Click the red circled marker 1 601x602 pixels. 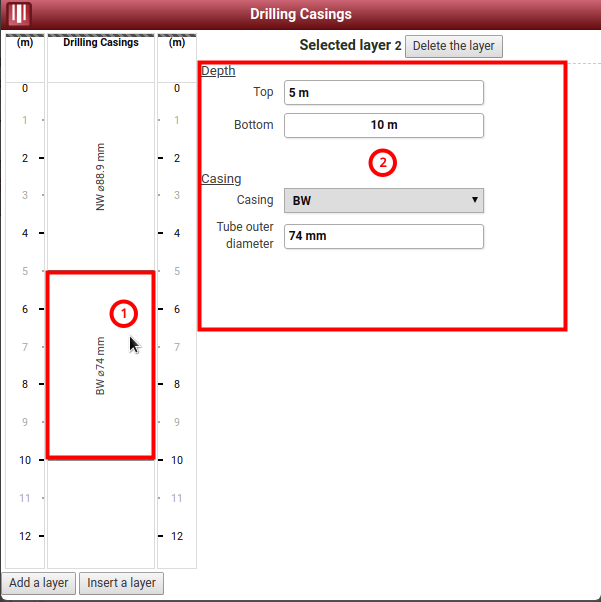(x=122, y=313)
